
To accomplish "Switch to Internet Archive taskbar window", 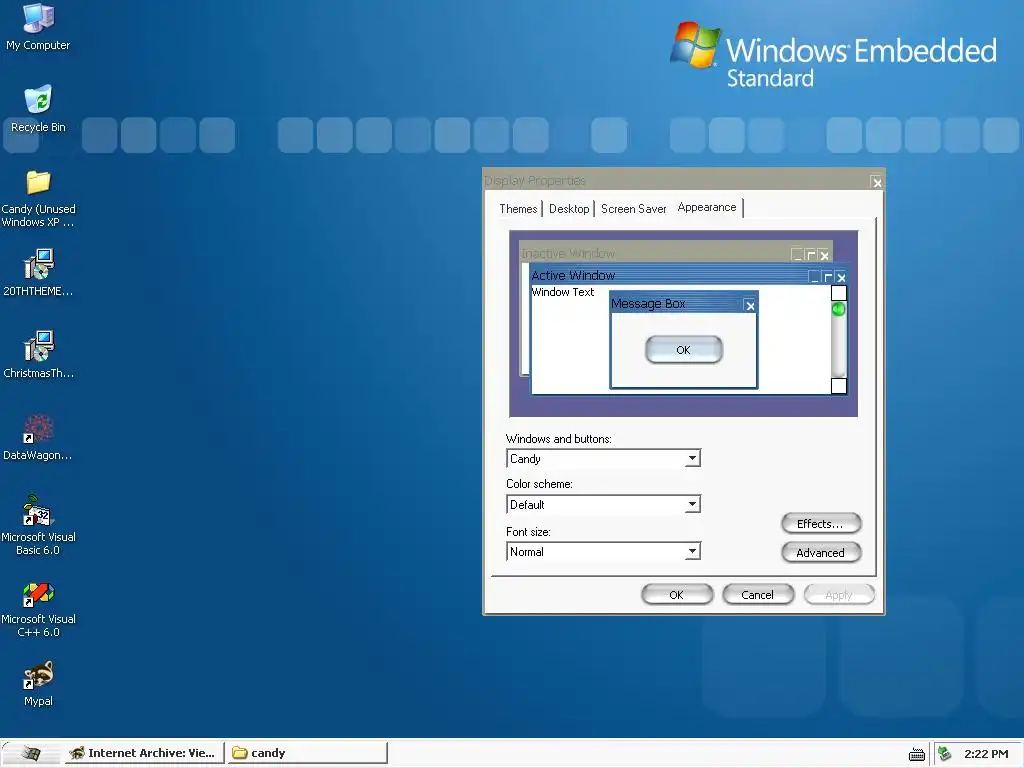I will 143,753.
